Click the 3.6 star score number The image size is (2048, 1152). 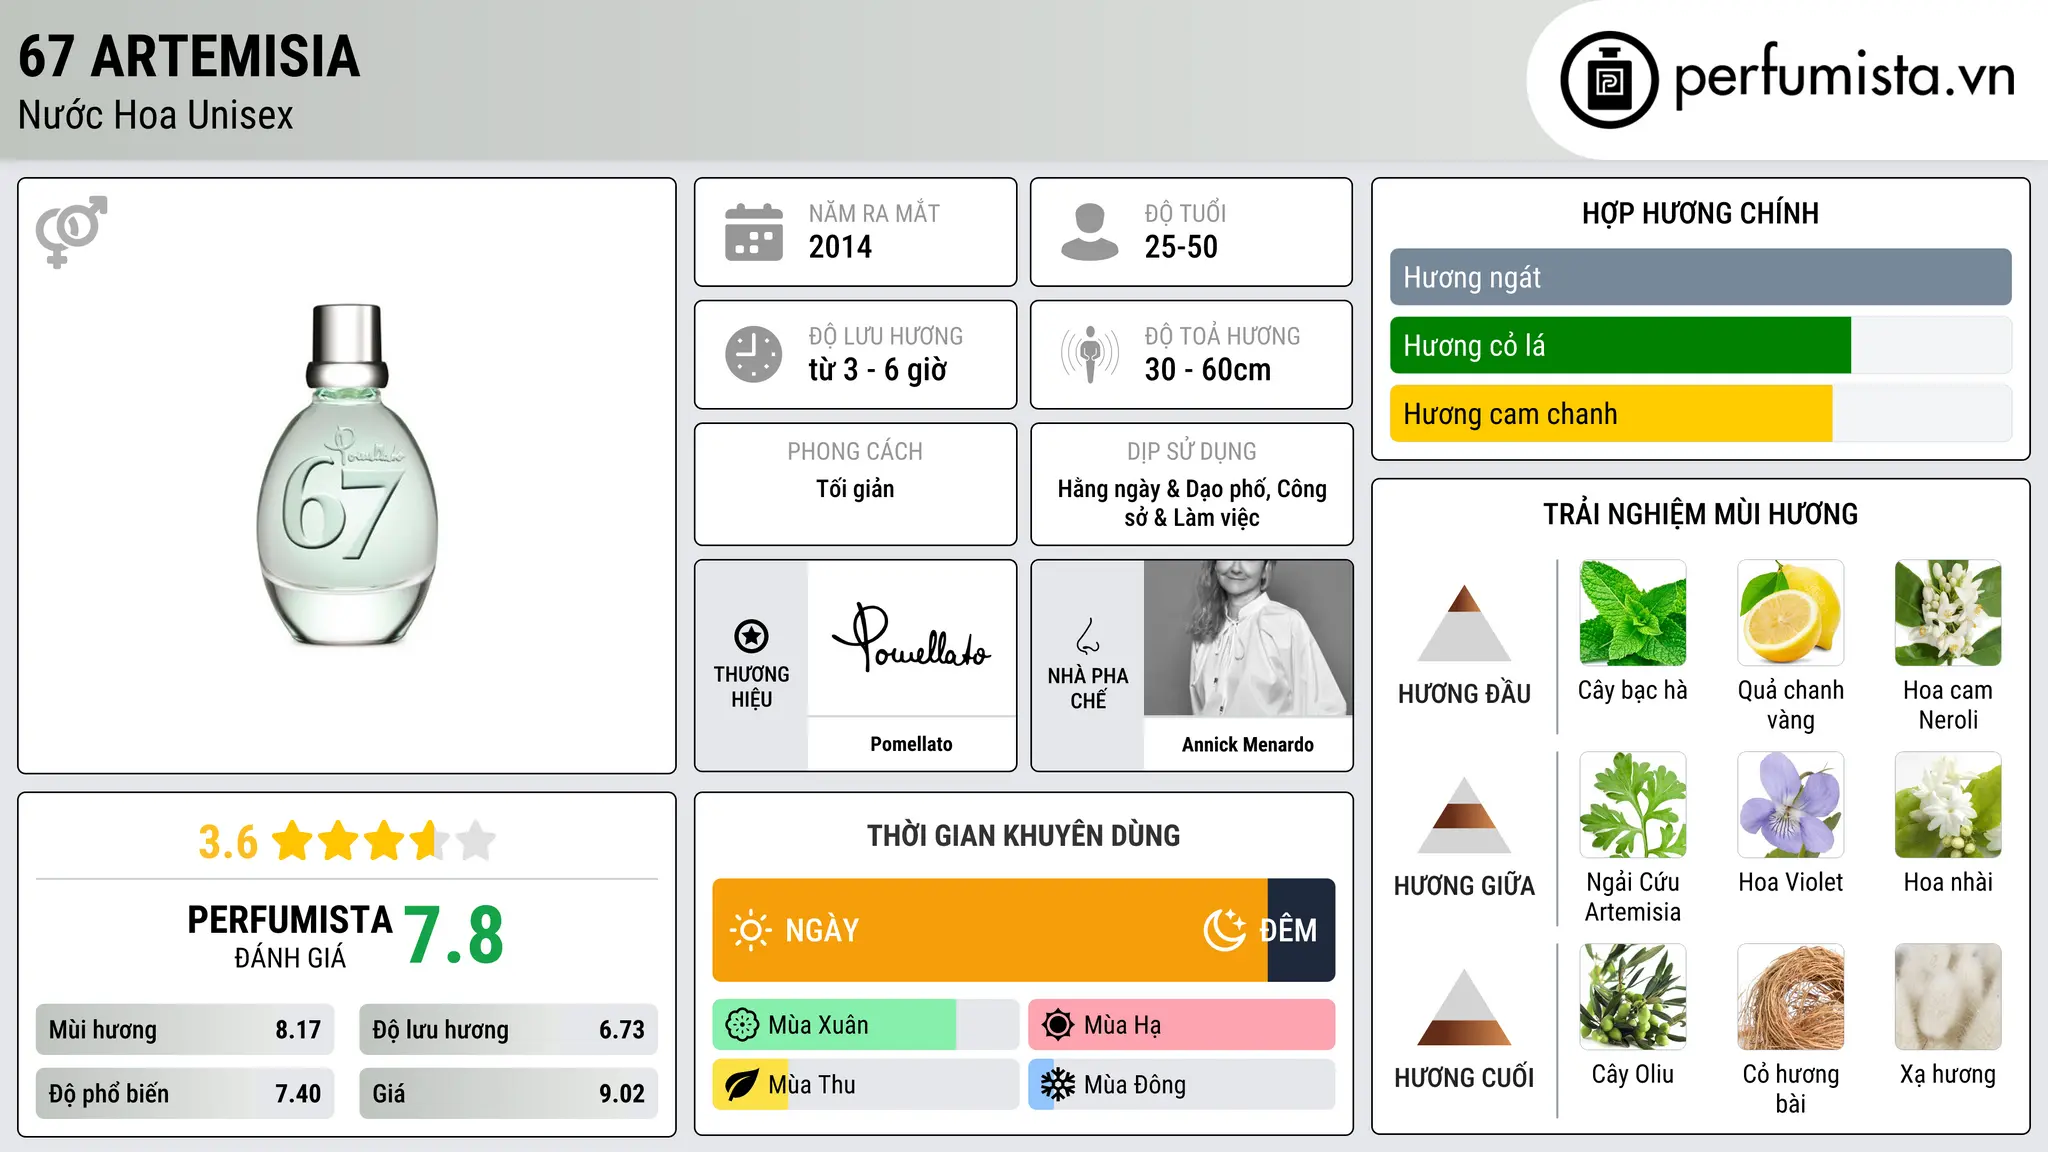(x=228, y=842)
